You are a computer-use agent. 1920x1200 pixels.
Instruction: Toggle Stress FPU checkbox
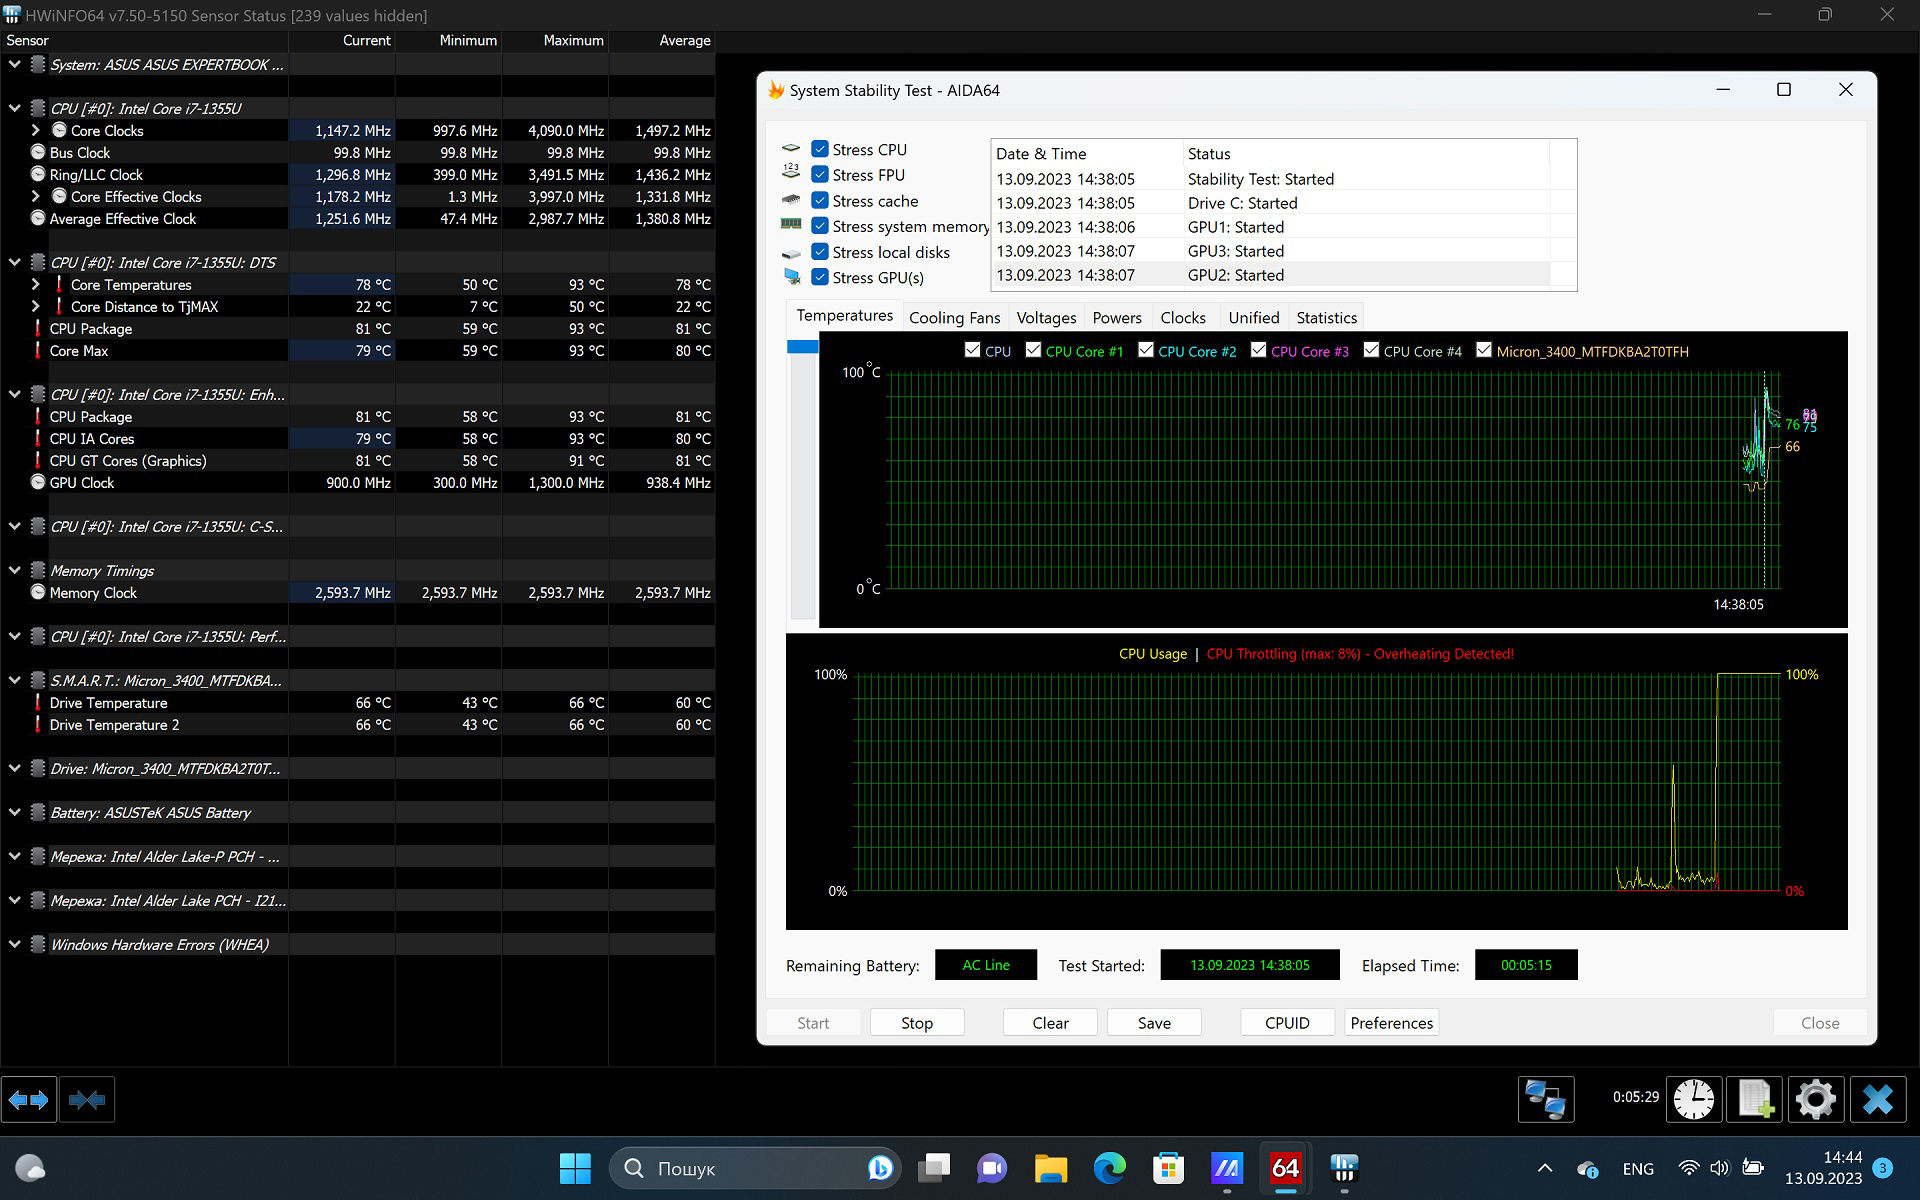pos(820,175)
